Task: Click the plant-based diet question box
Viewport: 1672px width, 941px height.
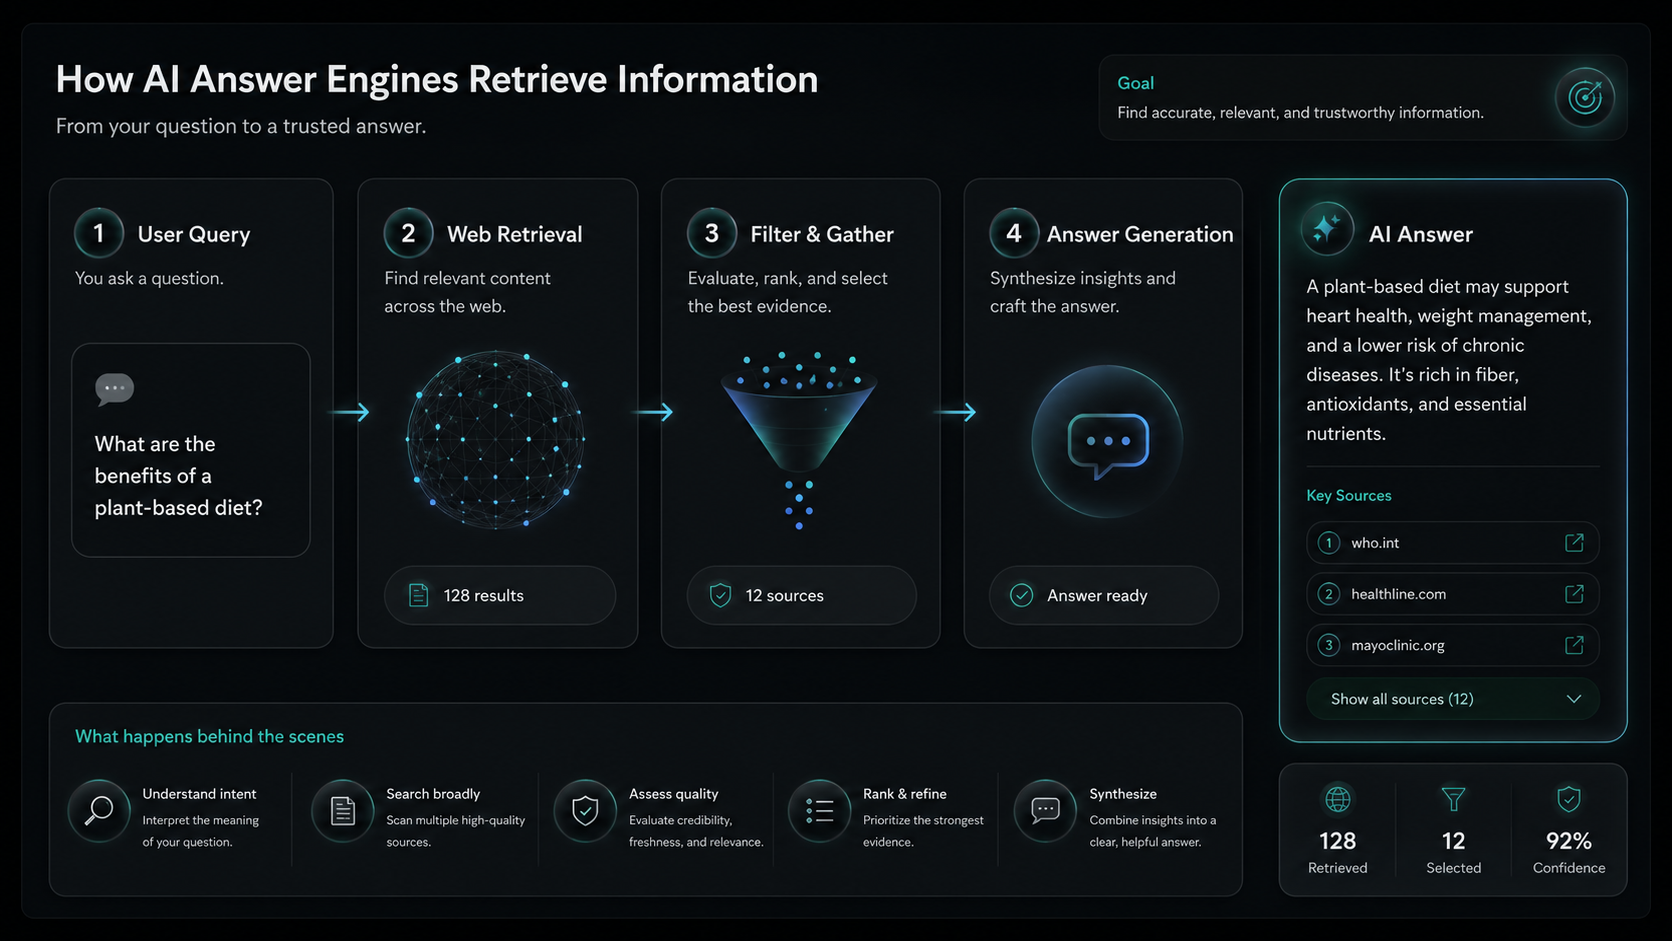Action: pyautogui.click(x=191, y=450)
